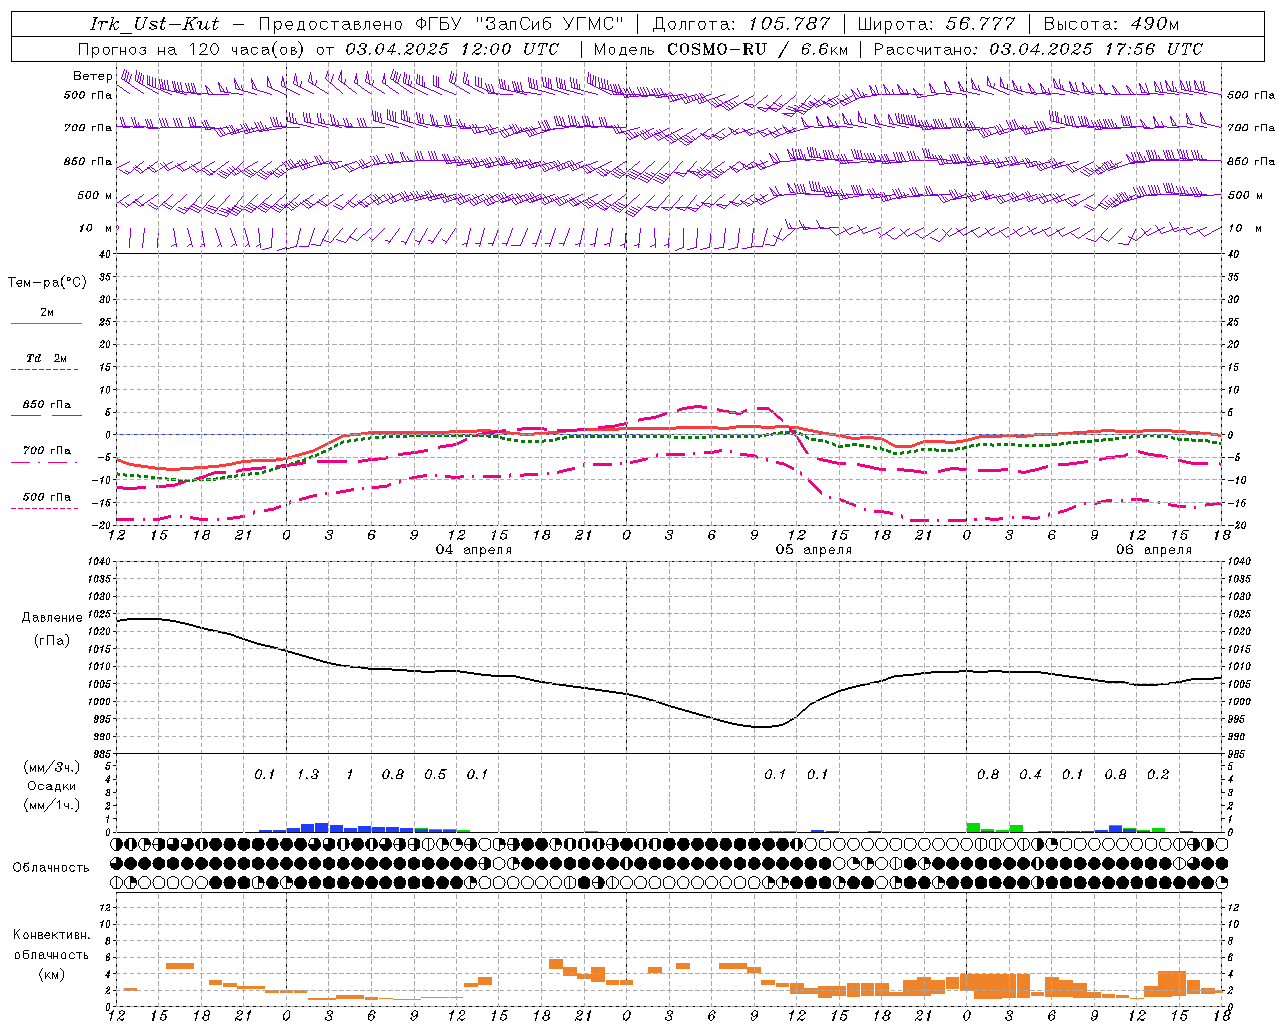Screen dimensions: 1280x1024
Task: Click the 04 апреля date label
Action: 474,550
